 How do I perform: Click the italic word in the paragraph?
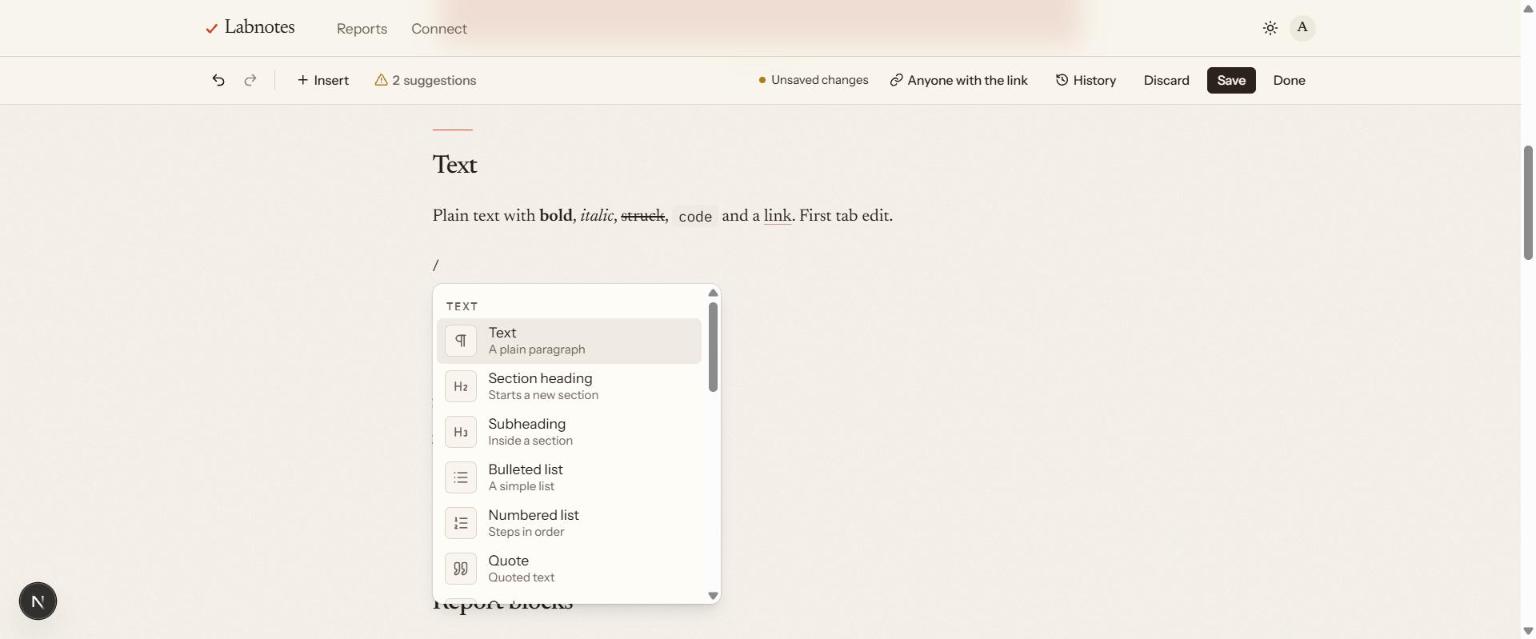click(597, 216)
